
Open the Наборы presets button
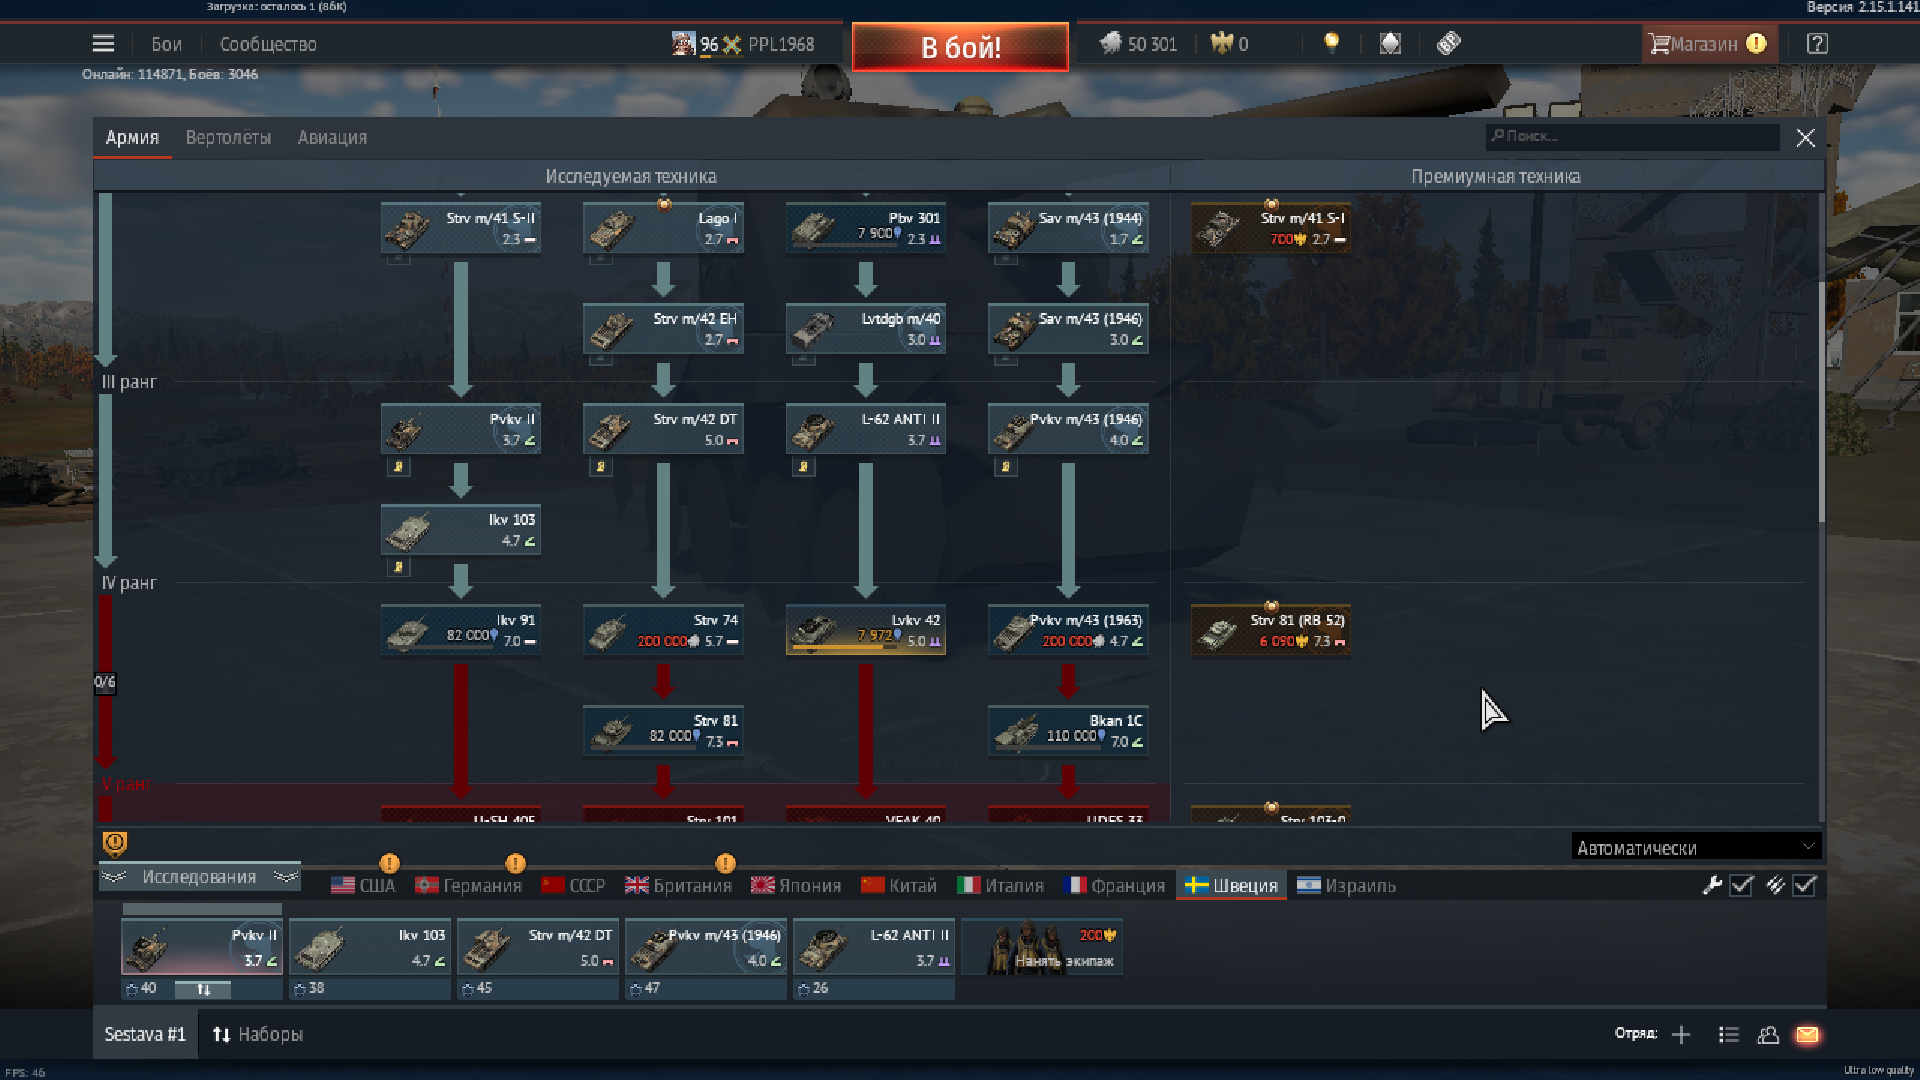point(257,1035)
